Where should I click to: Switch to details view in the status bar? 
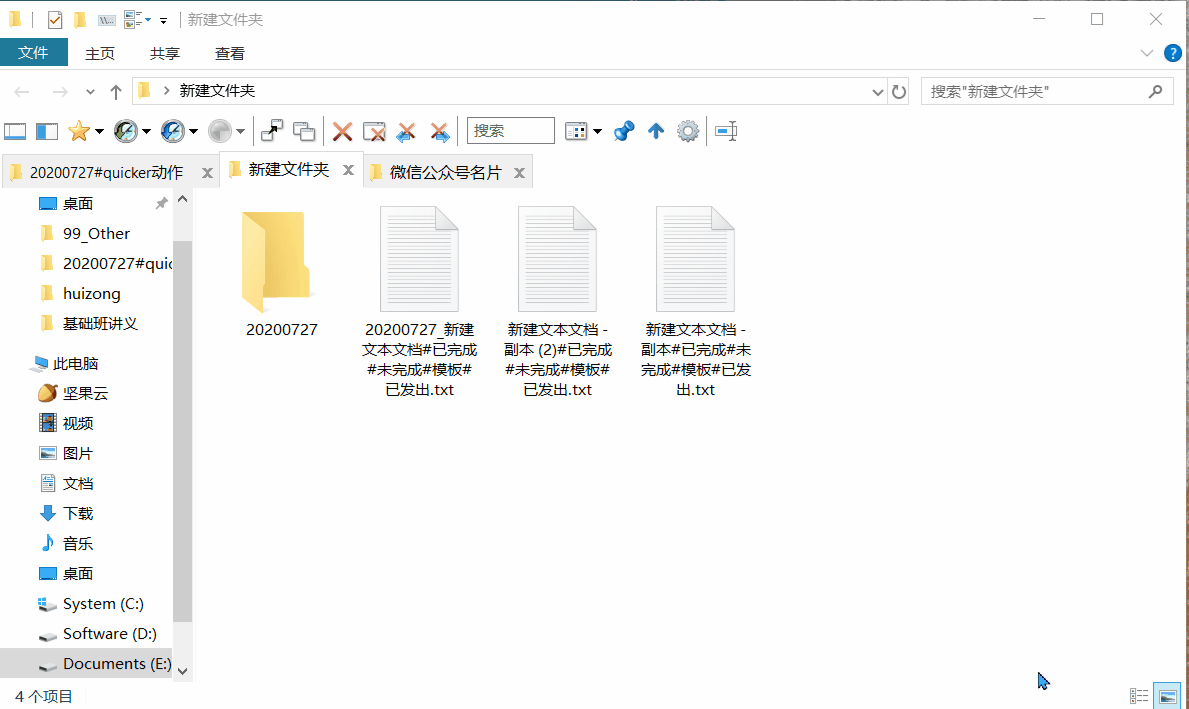point(1139,695)
